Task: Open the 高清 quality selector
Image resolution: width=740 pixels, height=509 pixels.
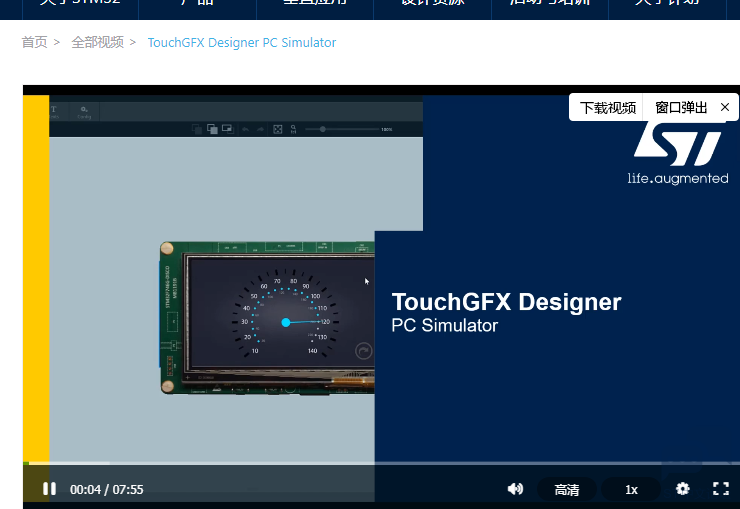Action: click(566, 490)
